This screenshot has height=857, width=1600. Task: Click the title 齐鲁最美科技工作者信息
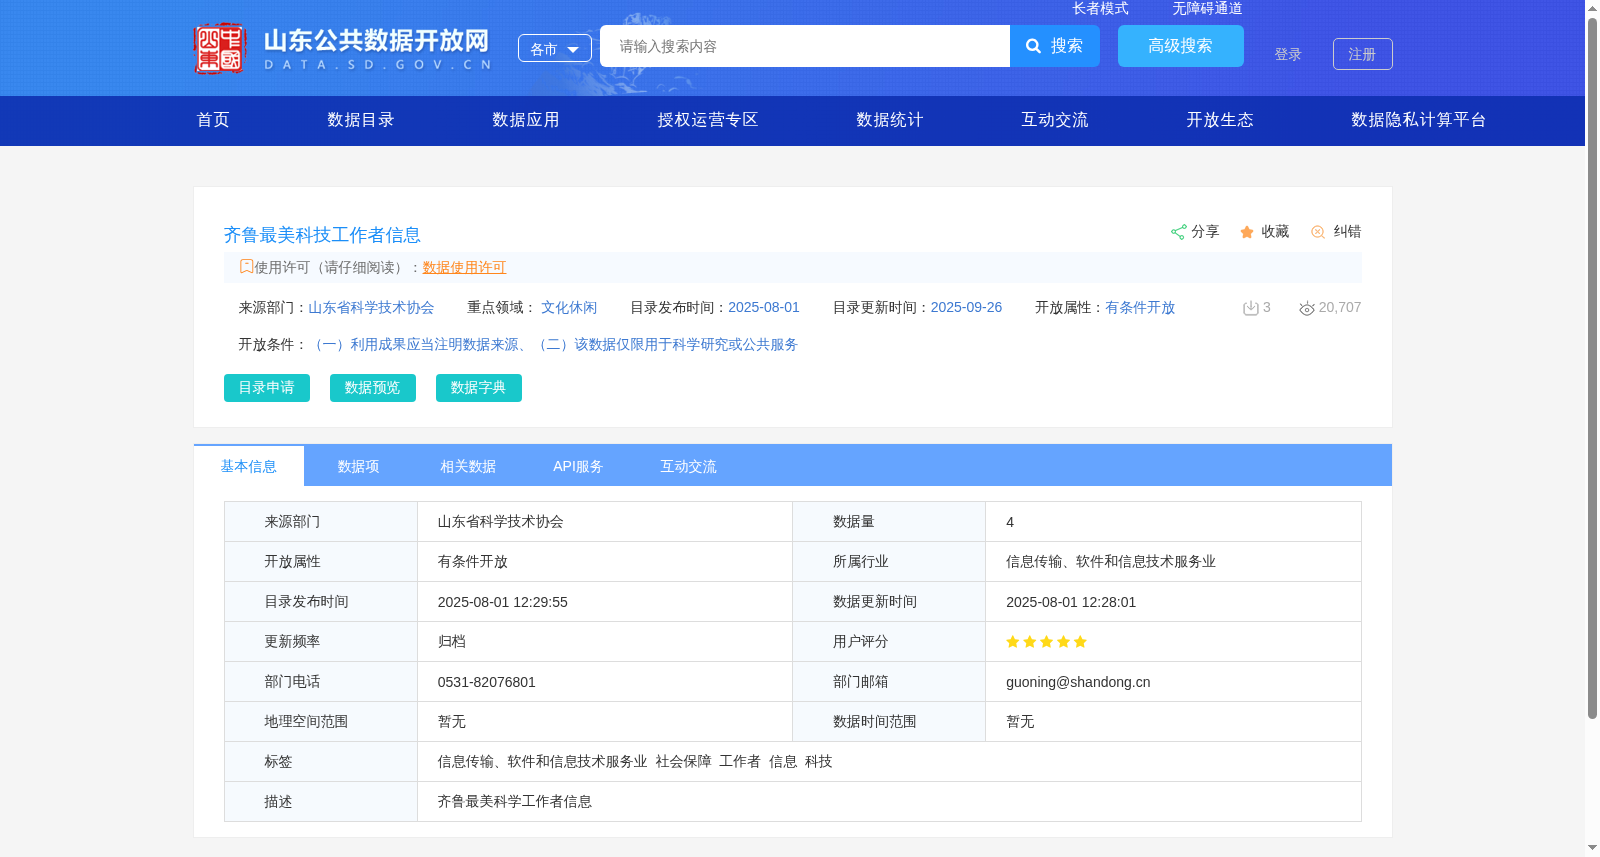click(x=322, y=235)
